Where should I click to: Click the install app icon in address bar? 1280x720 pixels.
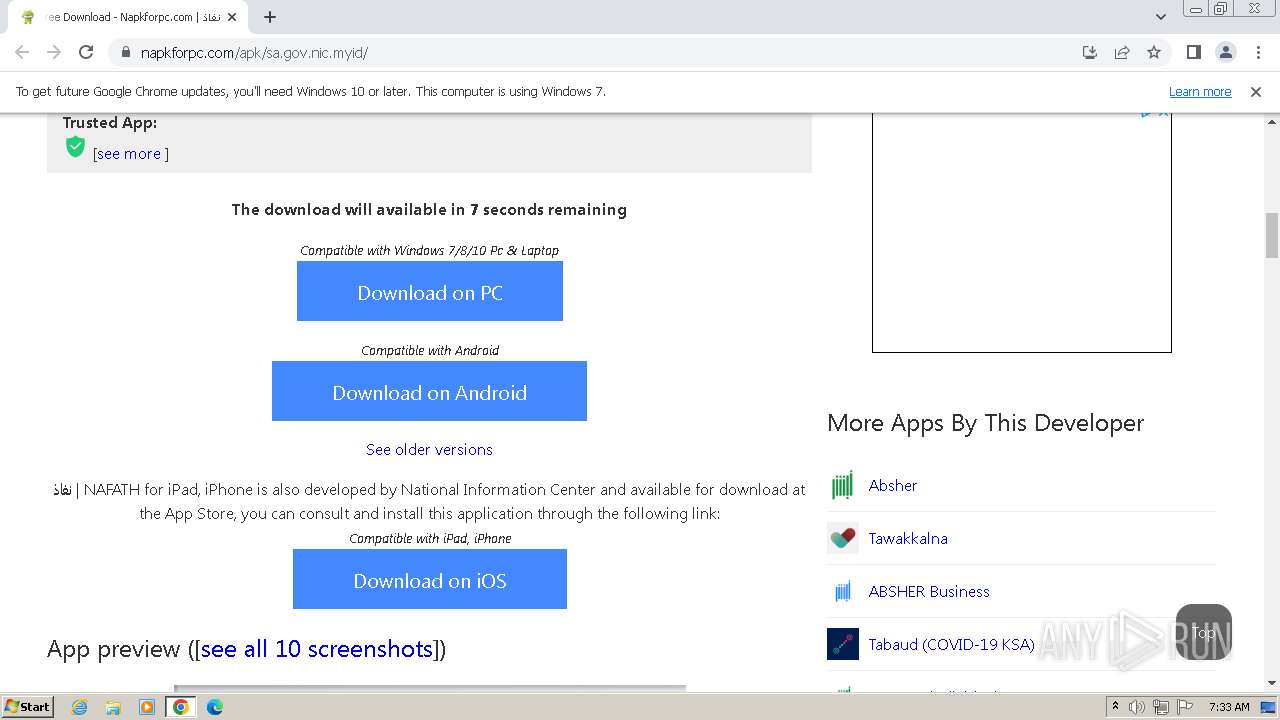point(1090,52)
